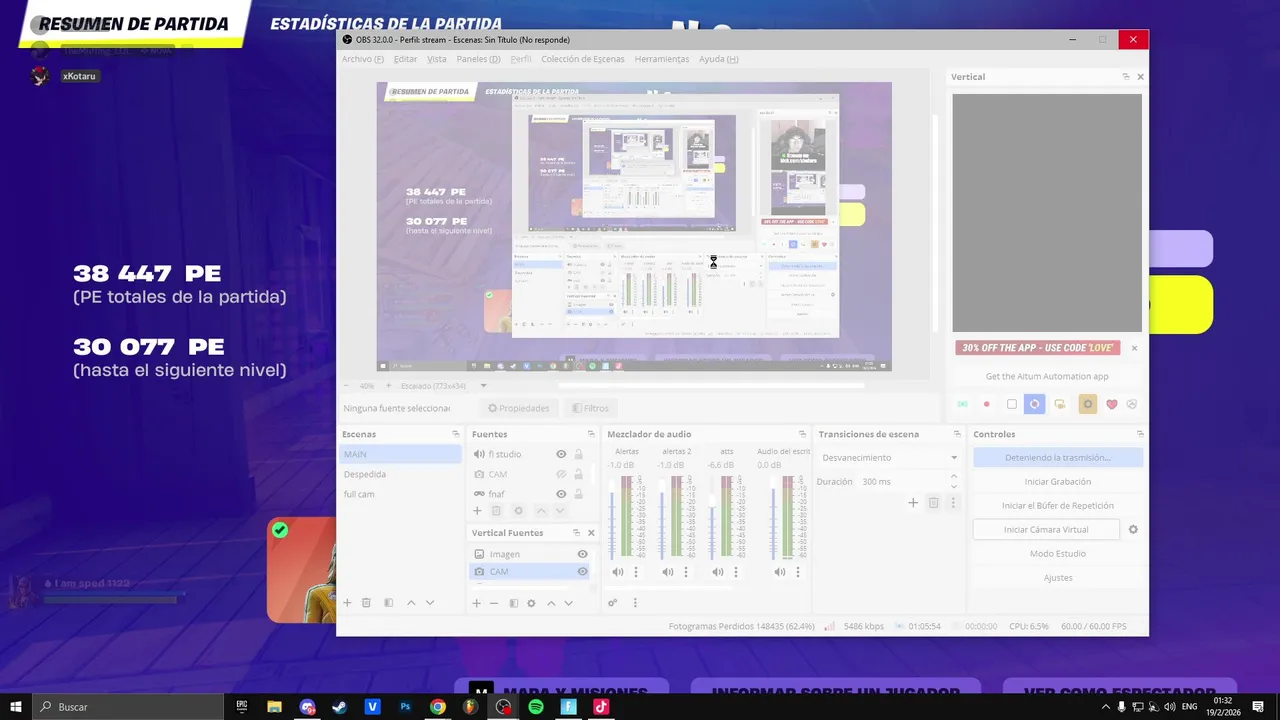
Task: Open the Colección de Escenas menu
Action: tap(583, 59)
